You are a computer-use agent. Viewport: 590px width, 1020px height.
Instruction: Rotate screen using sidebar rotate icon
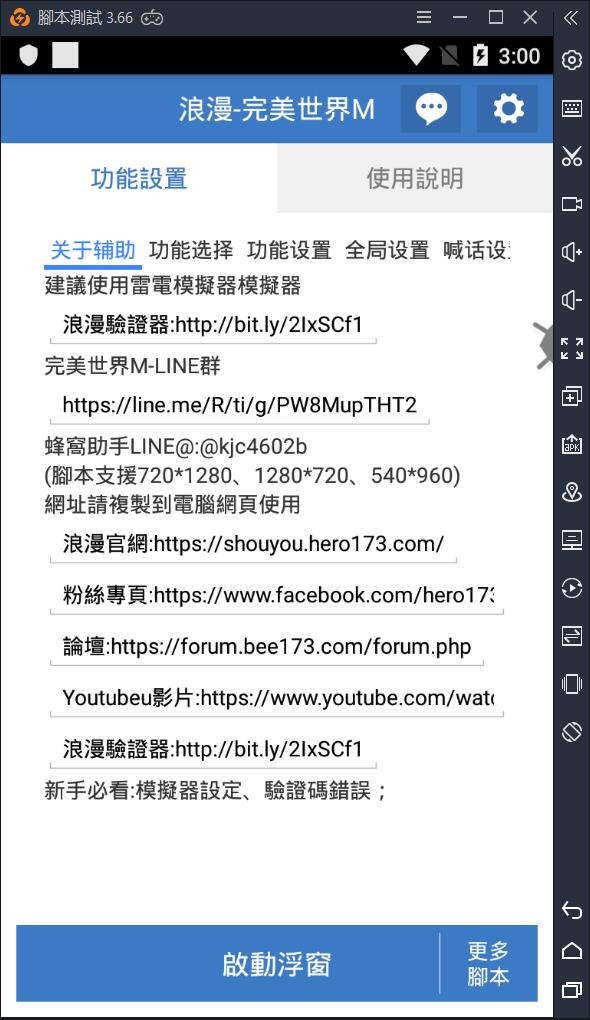coord(572,732)
